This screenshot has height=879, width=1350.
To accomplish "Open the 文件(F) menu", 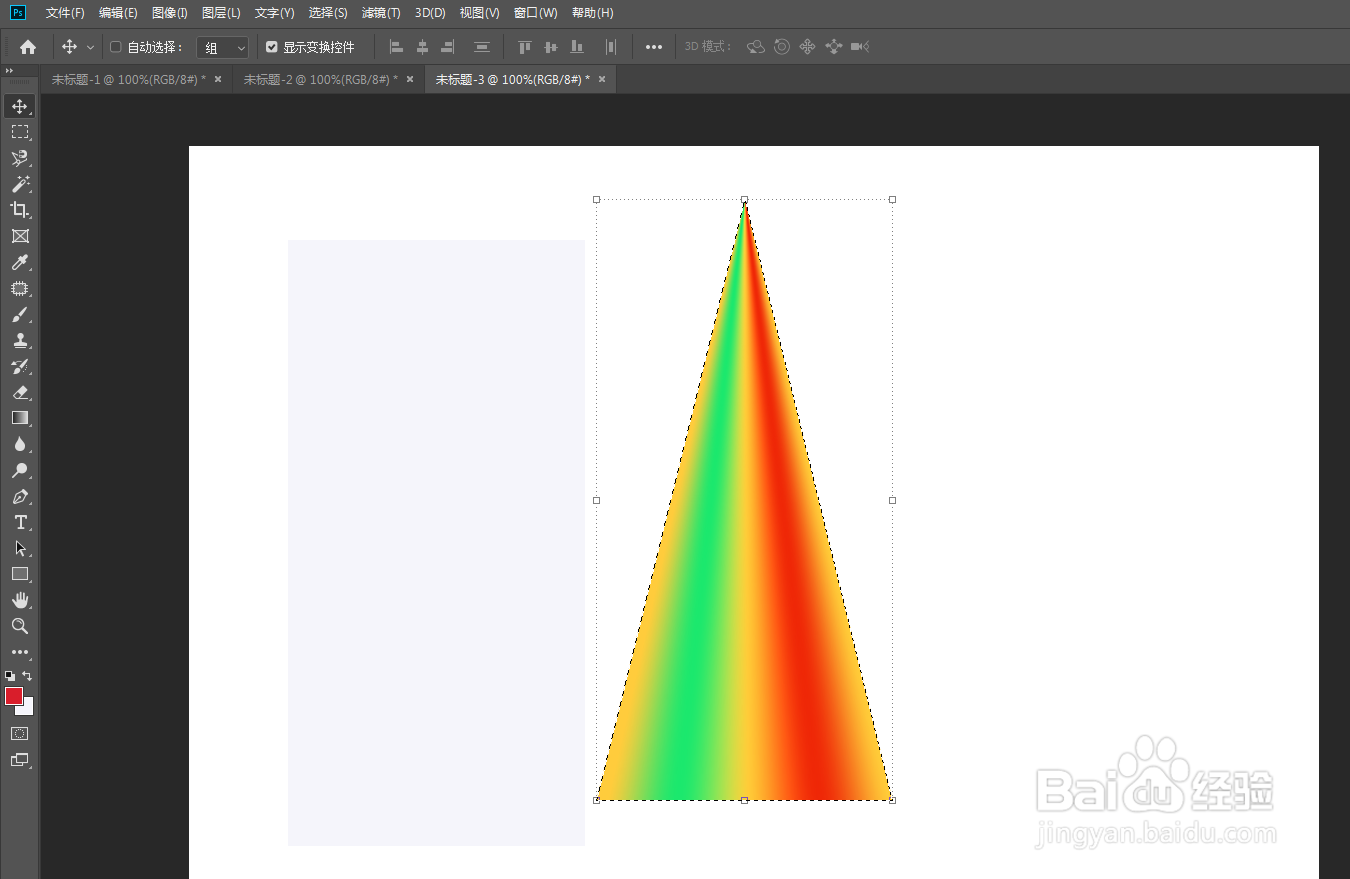I will (65, 13).
